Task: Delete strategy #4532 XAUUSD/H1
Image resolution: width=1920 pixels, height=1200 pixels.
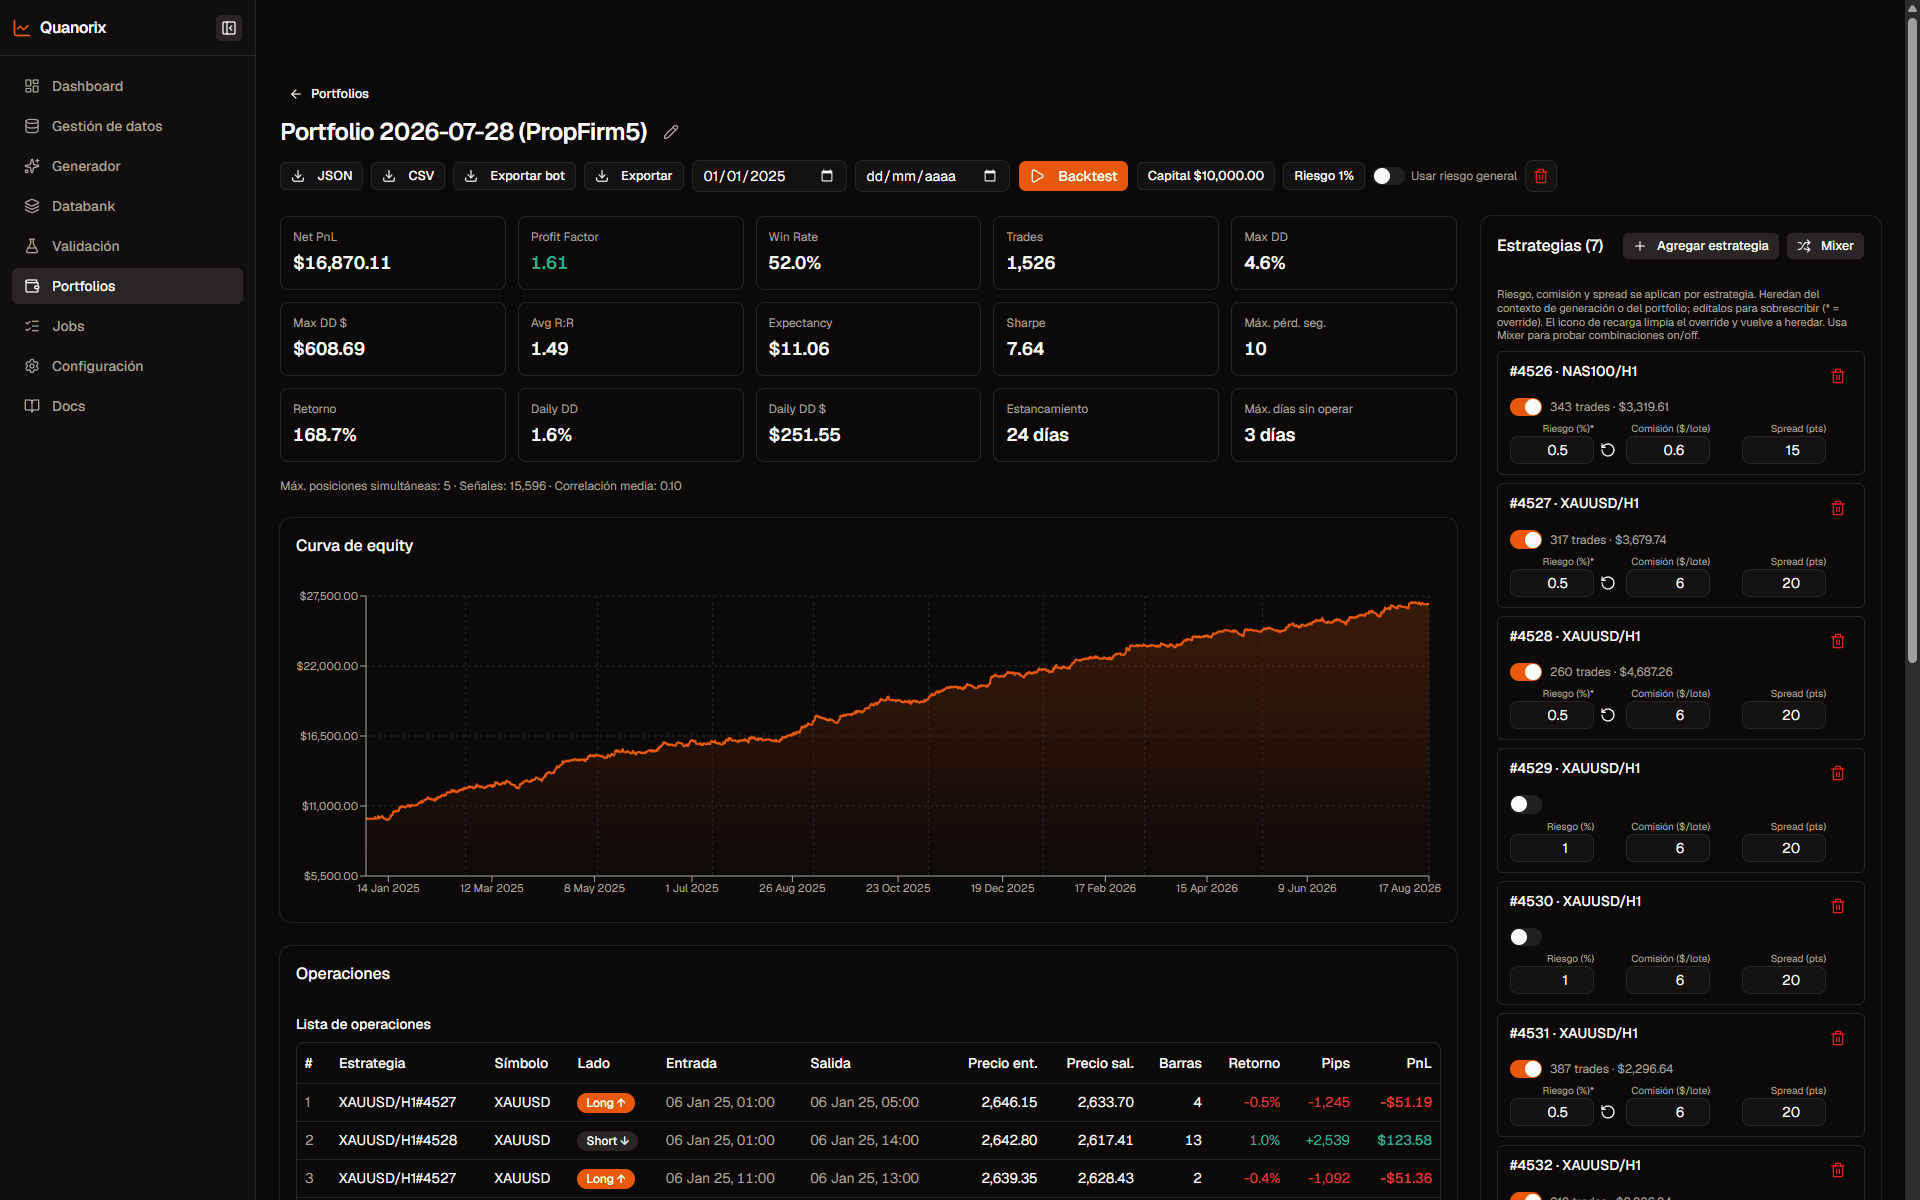Action: pyautogui.click(x=1838, y=1170)
